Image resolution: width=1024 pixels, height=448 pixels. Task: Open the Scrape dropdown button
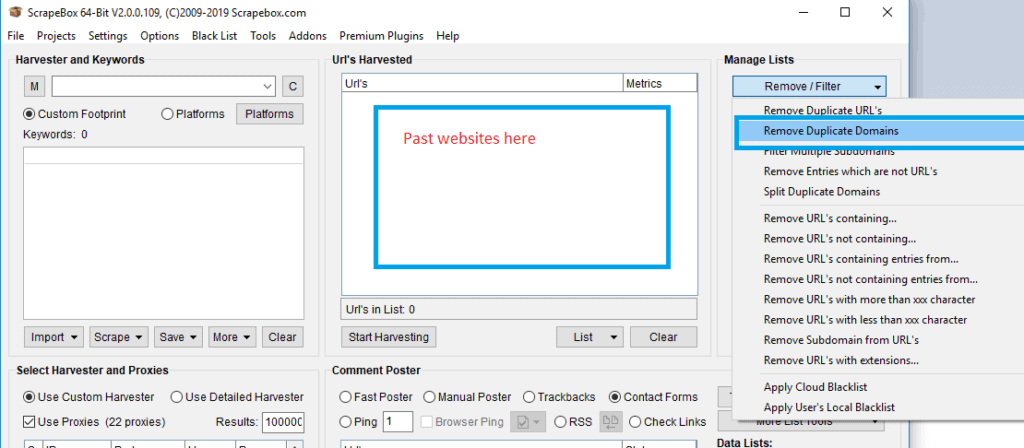pos(119,337)
